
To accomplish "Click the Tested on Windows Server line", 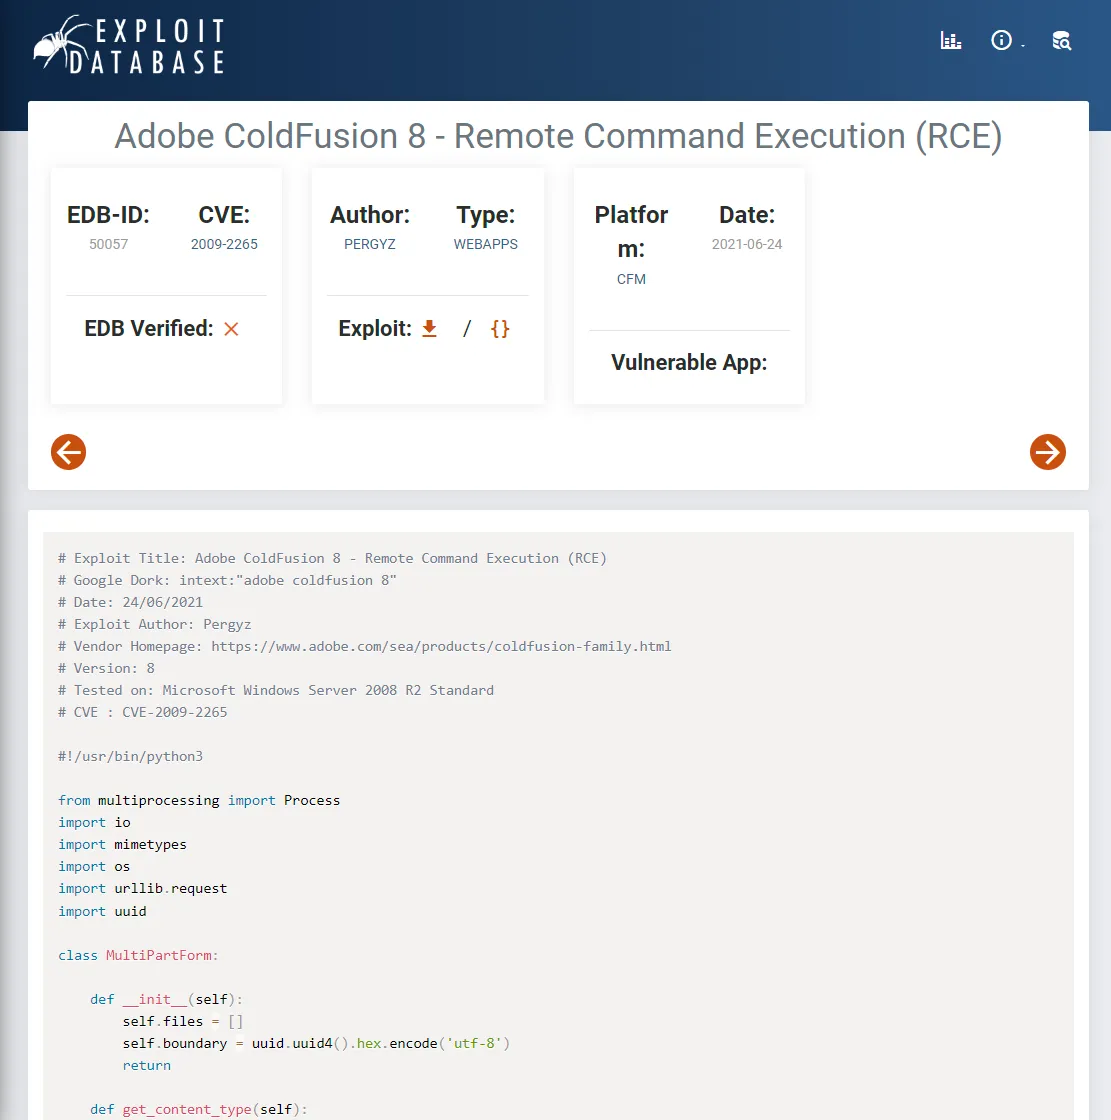I will [x=276, y=690].
